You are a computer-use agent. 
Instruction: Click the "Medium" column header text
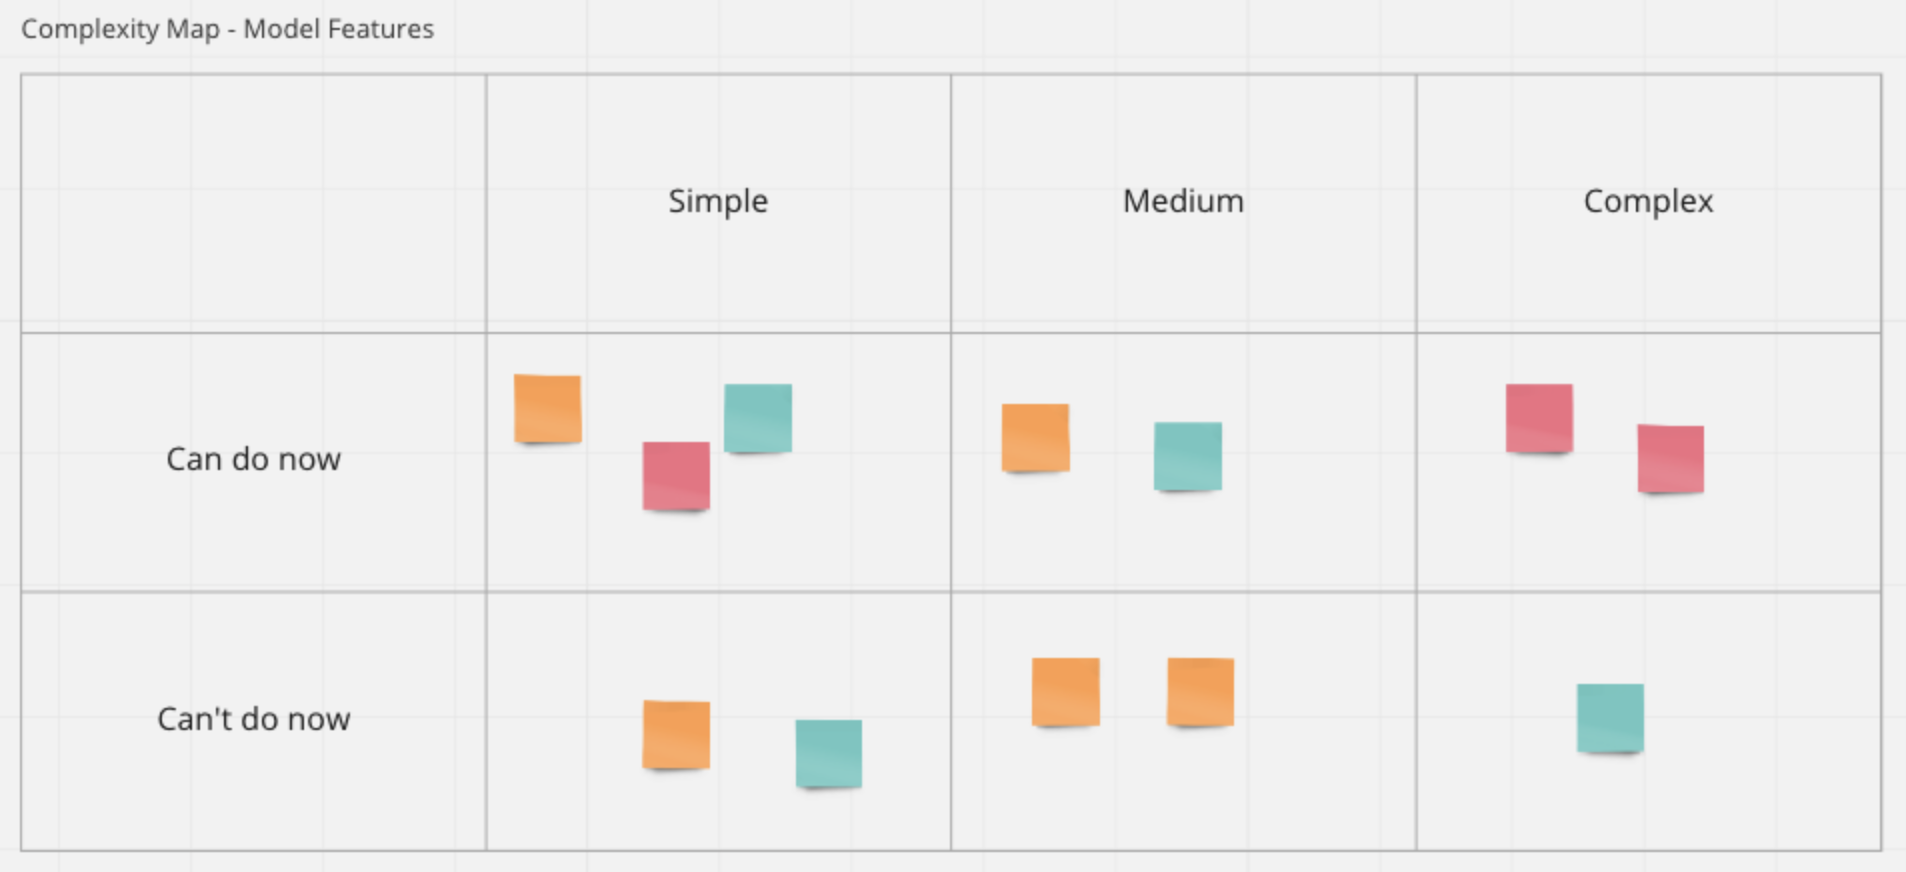point(1183,201)
